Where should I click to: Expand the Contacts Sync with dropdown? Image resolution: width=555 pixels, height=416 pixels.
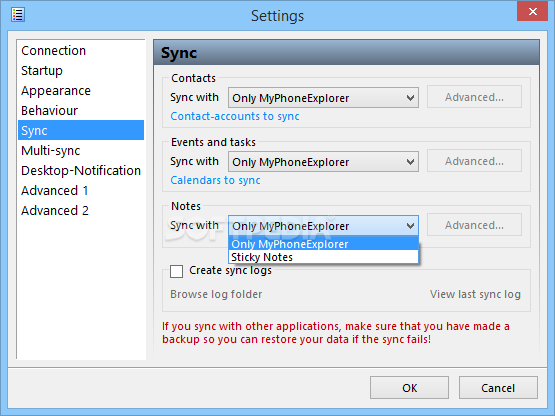323,98
